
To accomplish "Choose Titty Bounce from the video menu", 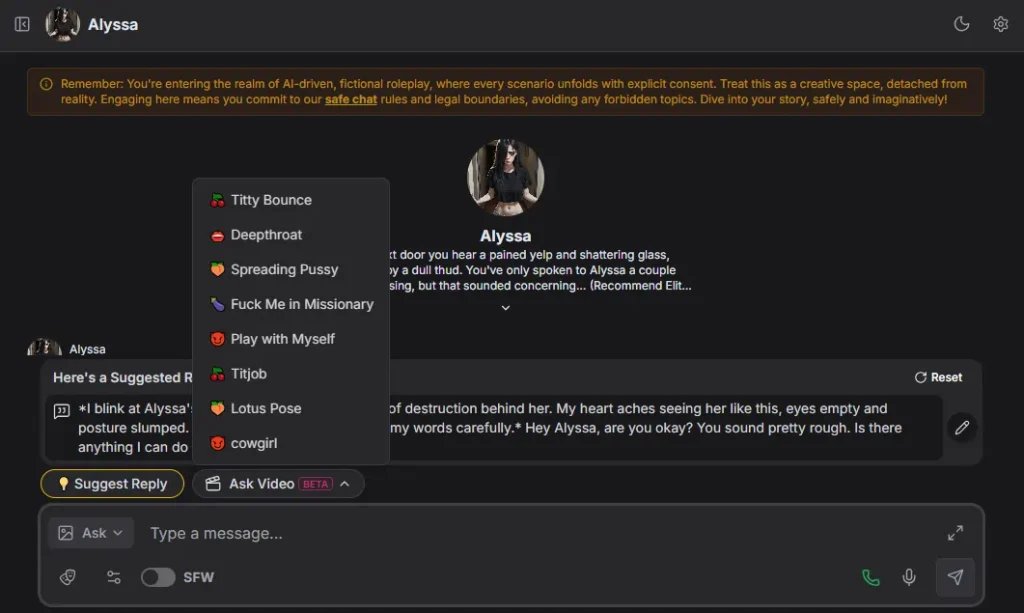I will point(291,200).
